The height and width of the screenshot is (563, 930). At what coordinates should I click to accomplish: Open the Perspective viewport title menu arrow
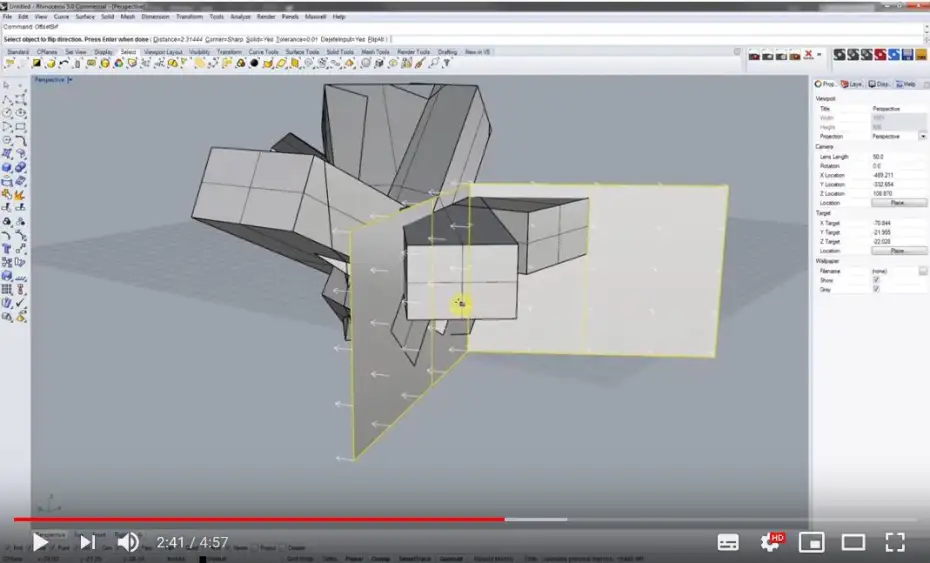pyautogui.click(x=70, y=79)
